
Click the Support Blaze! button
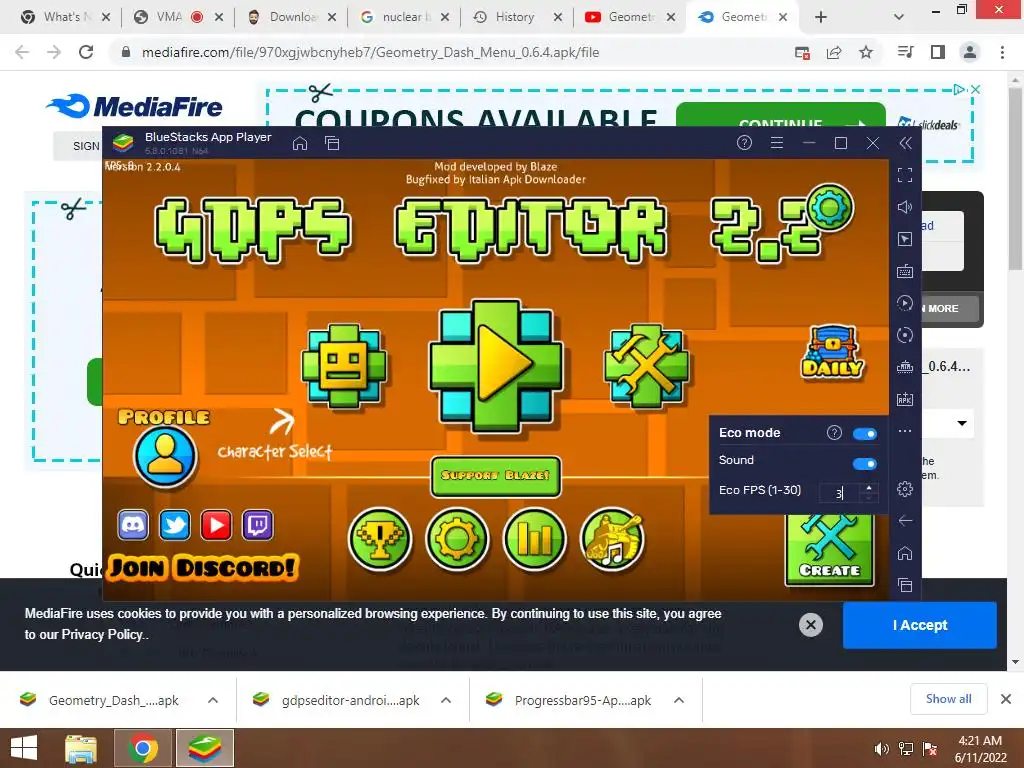click(x=496, y=475)
